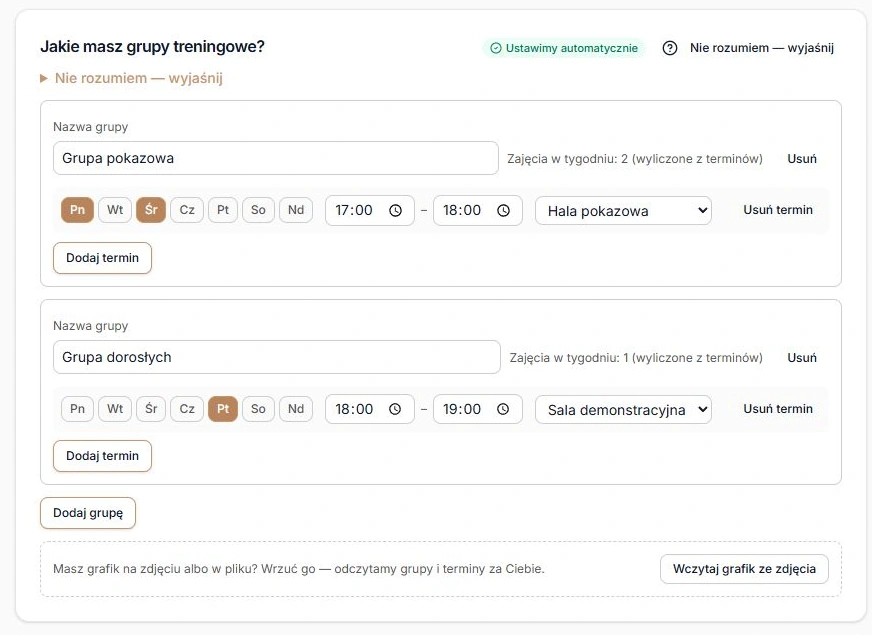Remove the Hala pokazowa term with Usuń termin
The image size is (872, 635).
[x=778, y=210]
